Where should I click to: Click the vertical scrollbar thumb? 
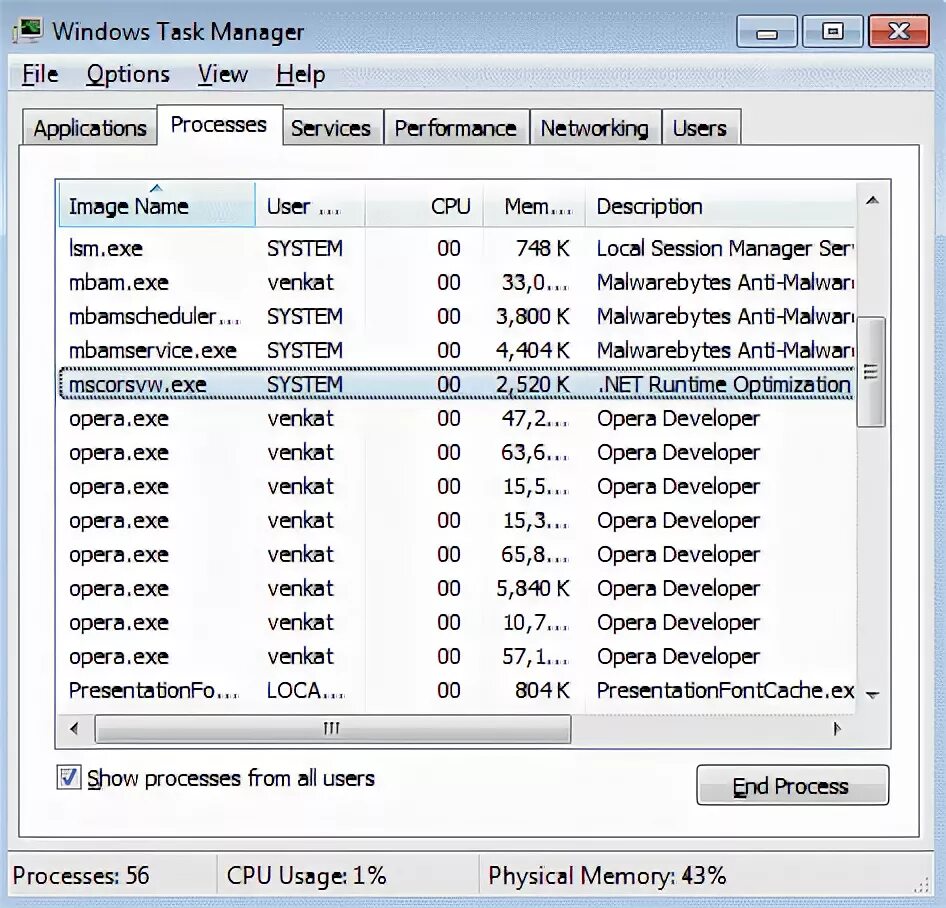tap(871, 372)
